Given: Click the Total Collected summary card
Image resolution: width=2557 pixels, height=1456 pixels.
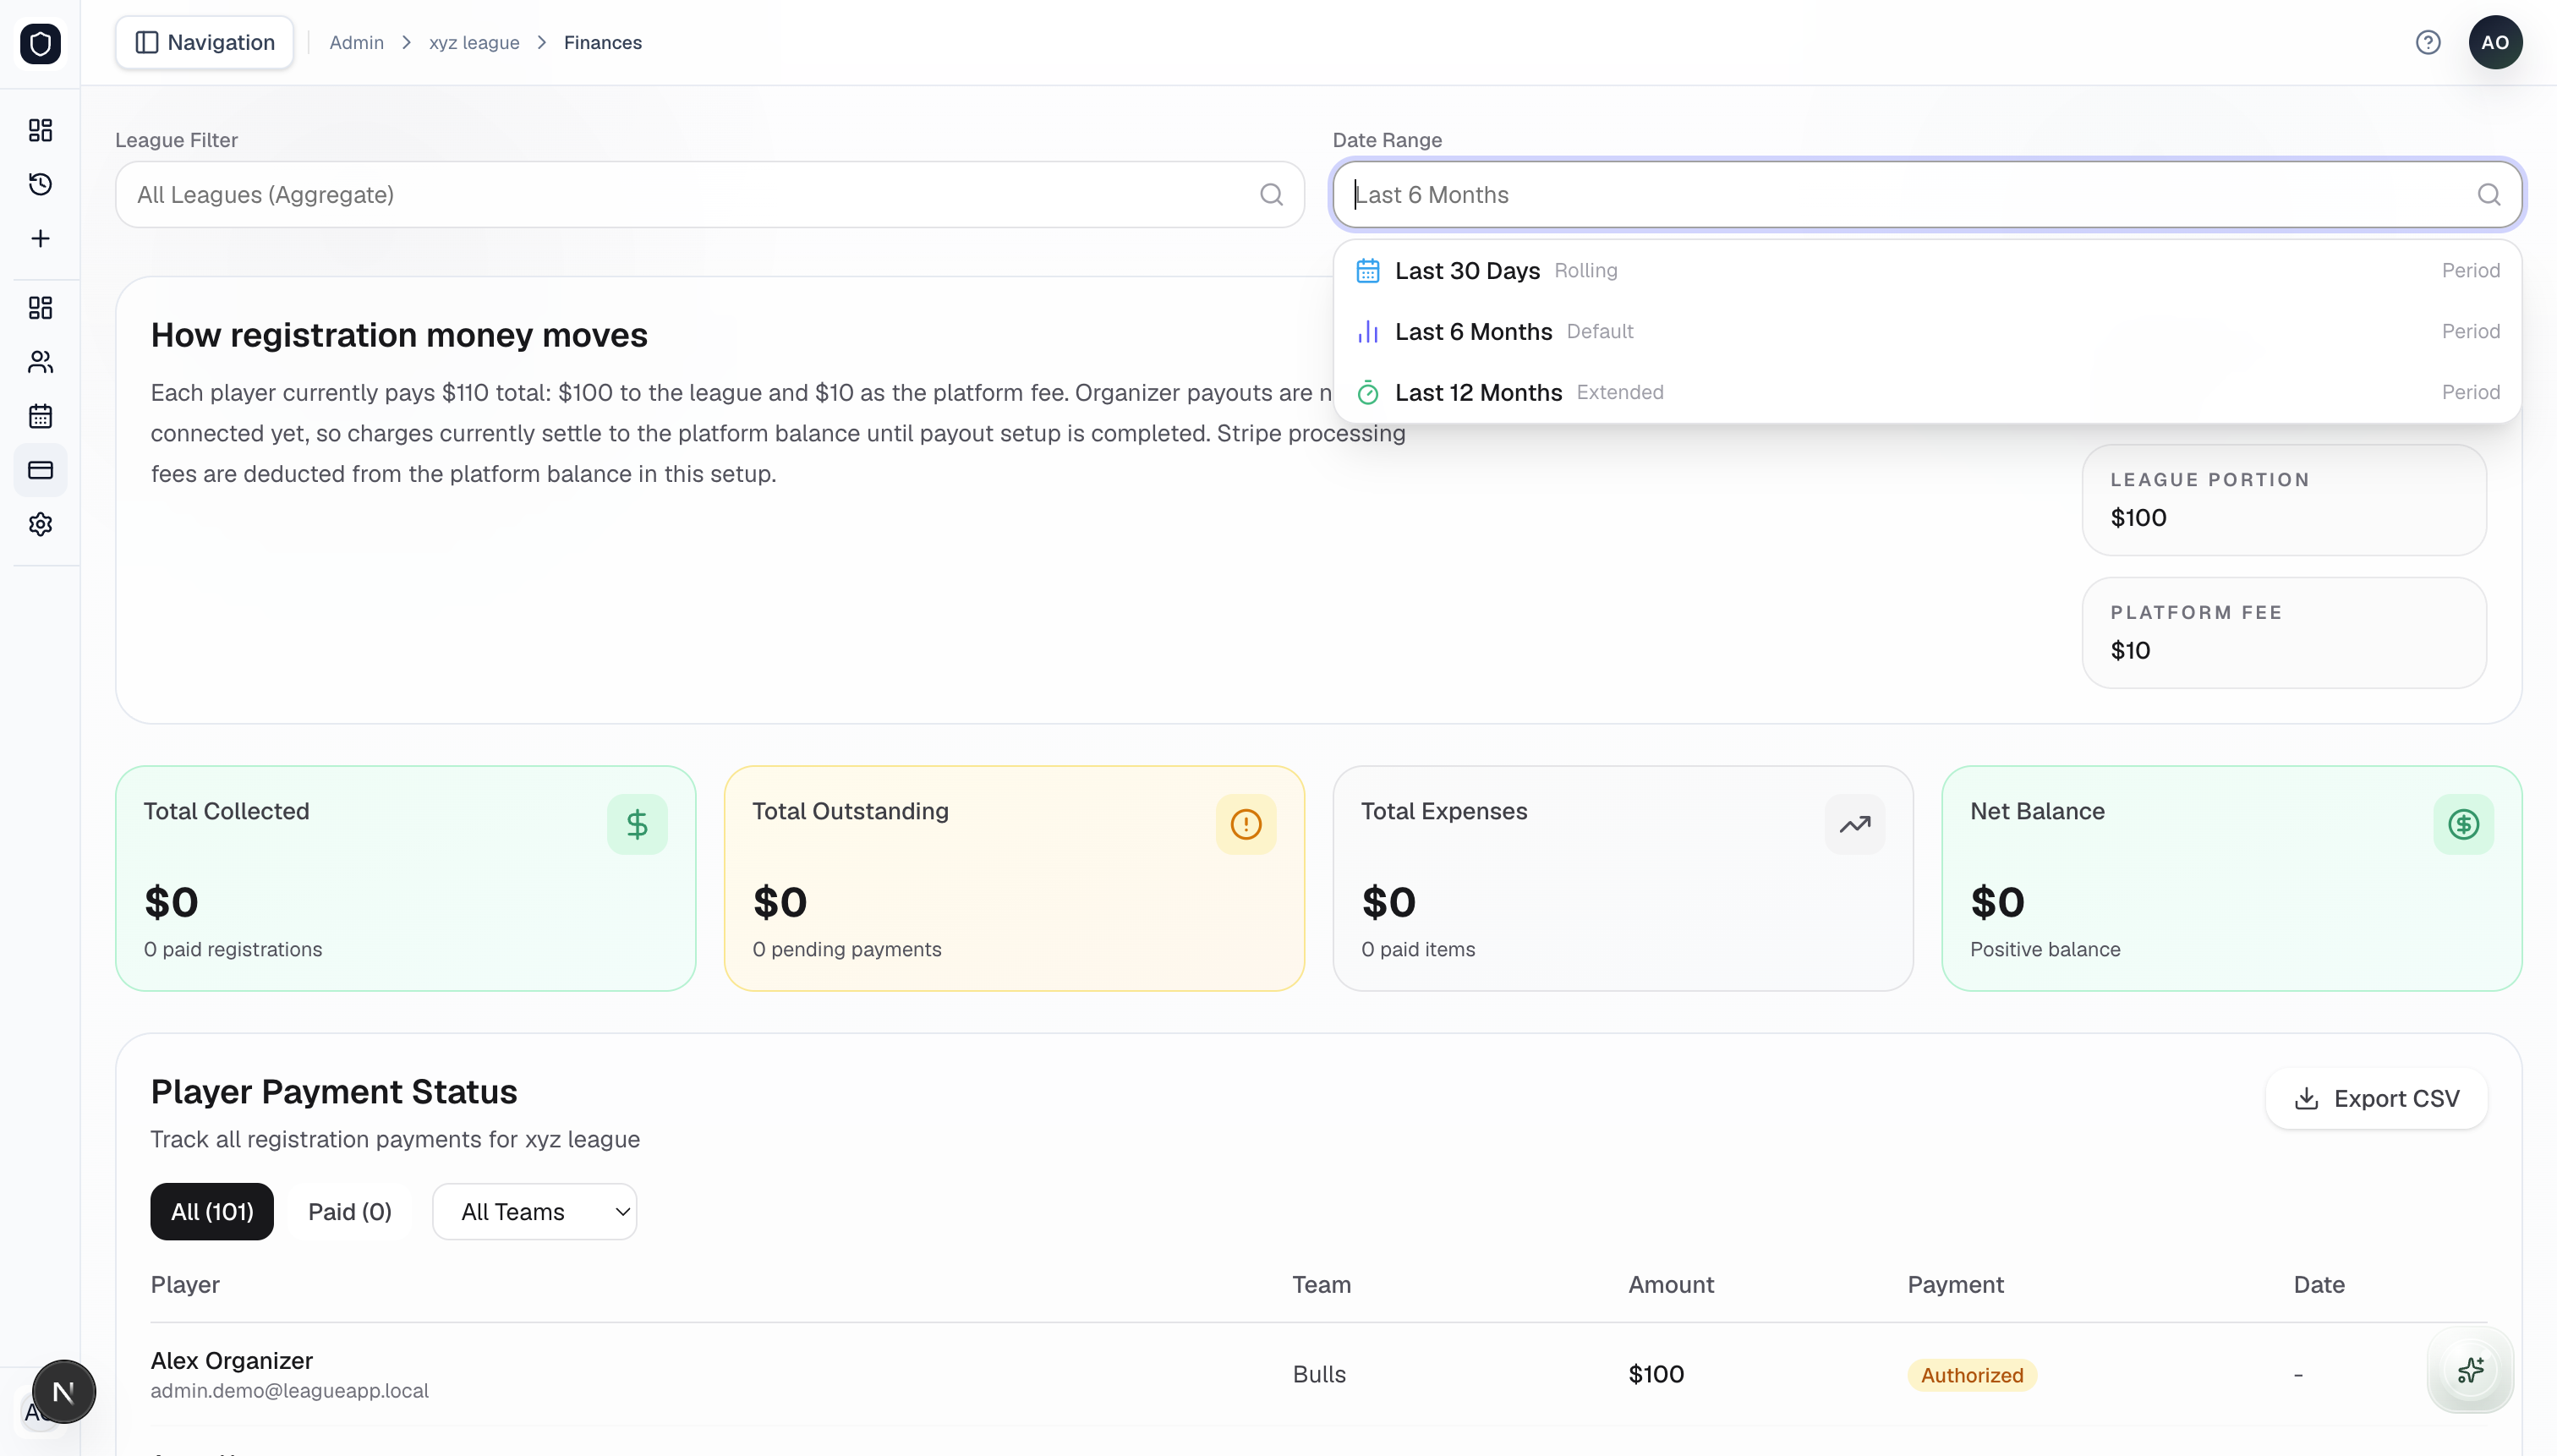Looking at the screenshot, I should [x=406, y=878].
